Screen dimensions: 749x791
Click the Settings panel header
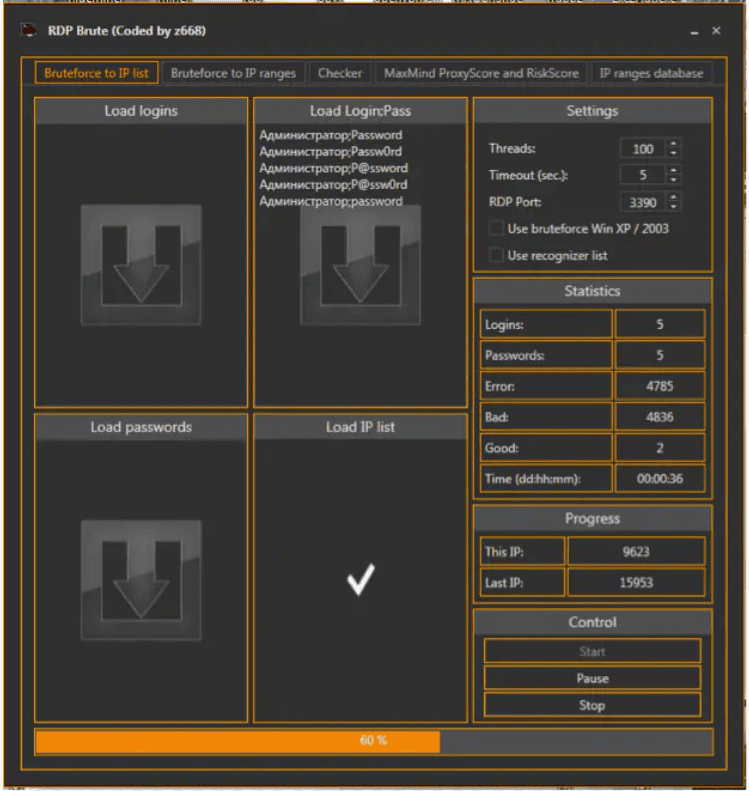click(592, 111)
